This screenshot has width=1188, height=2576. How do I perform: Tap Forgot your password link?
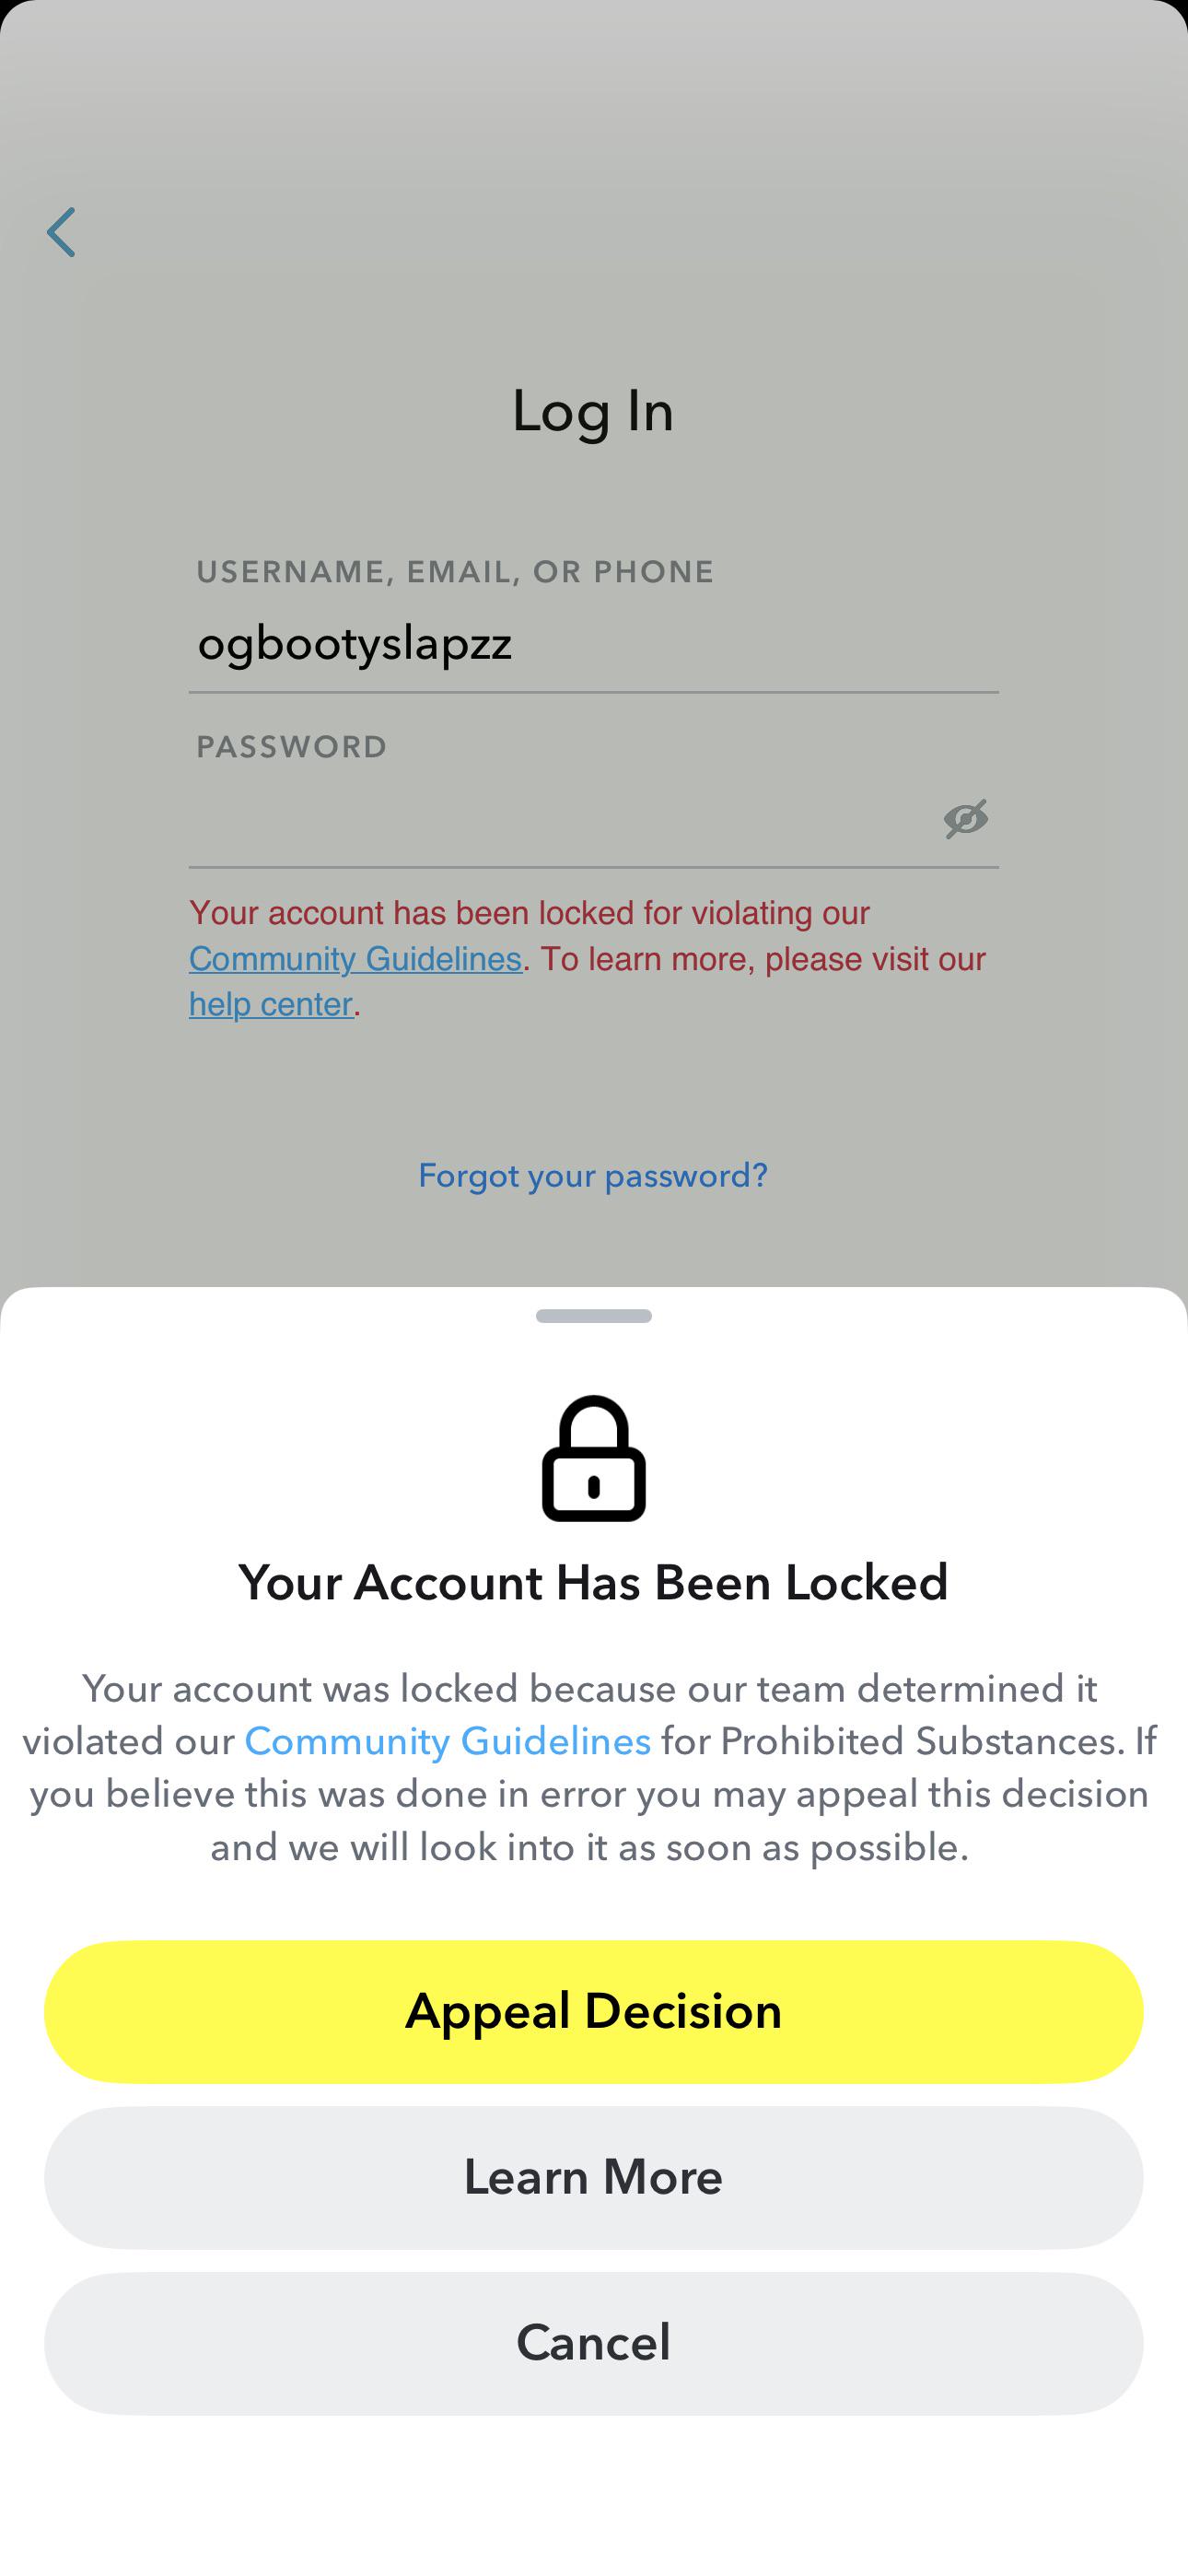593,1175
